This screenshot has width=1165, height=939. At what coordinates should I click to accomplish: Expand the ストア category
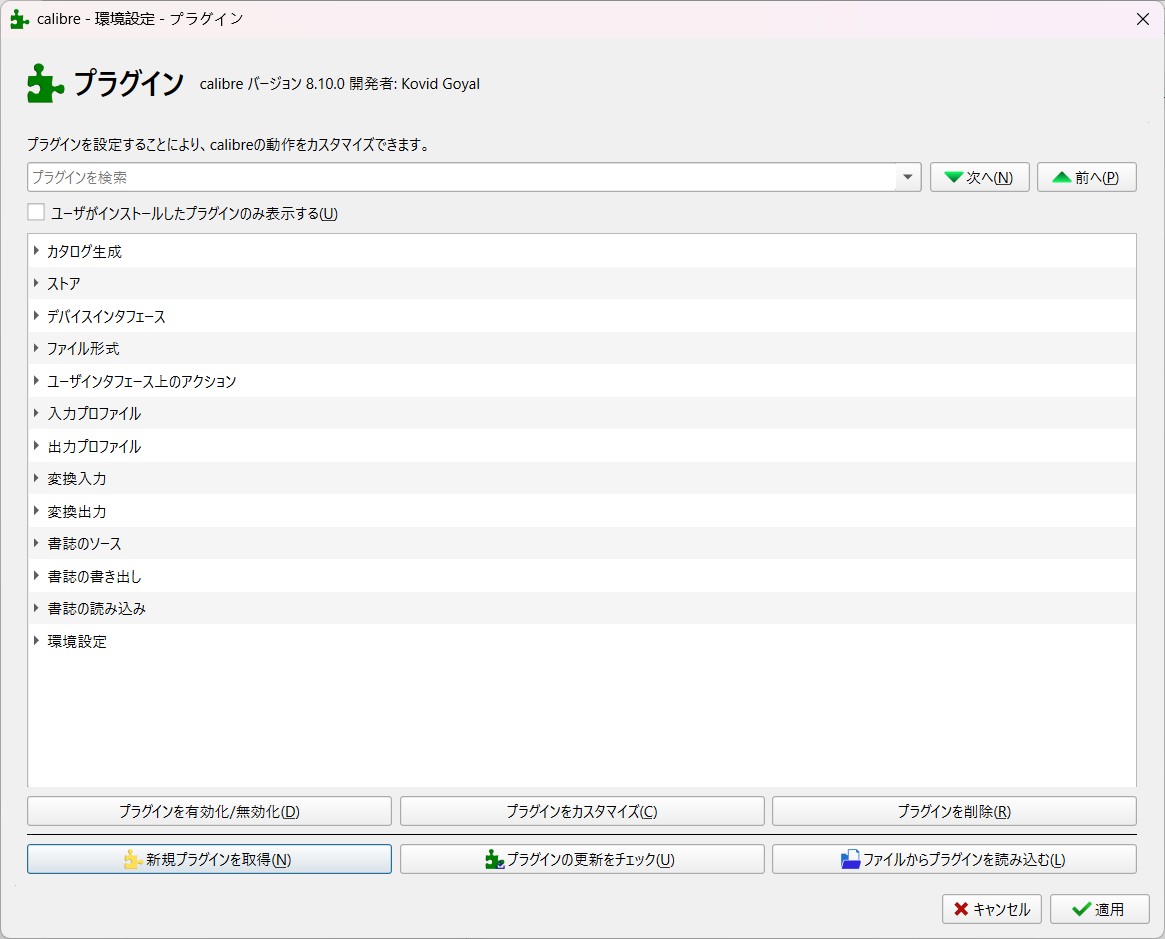click(x=36, y=283)
